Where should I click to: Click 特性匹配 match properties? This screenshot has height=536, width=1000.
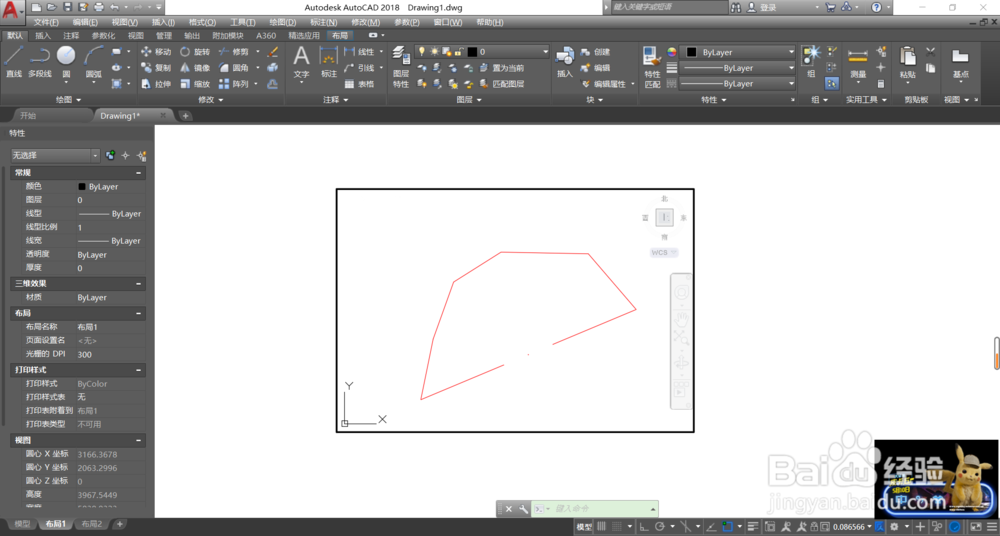(652, 66)
